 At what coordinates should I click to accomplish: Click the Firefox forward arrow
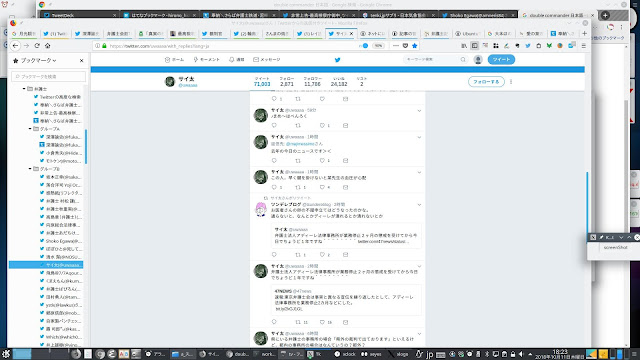click(26, 46)
